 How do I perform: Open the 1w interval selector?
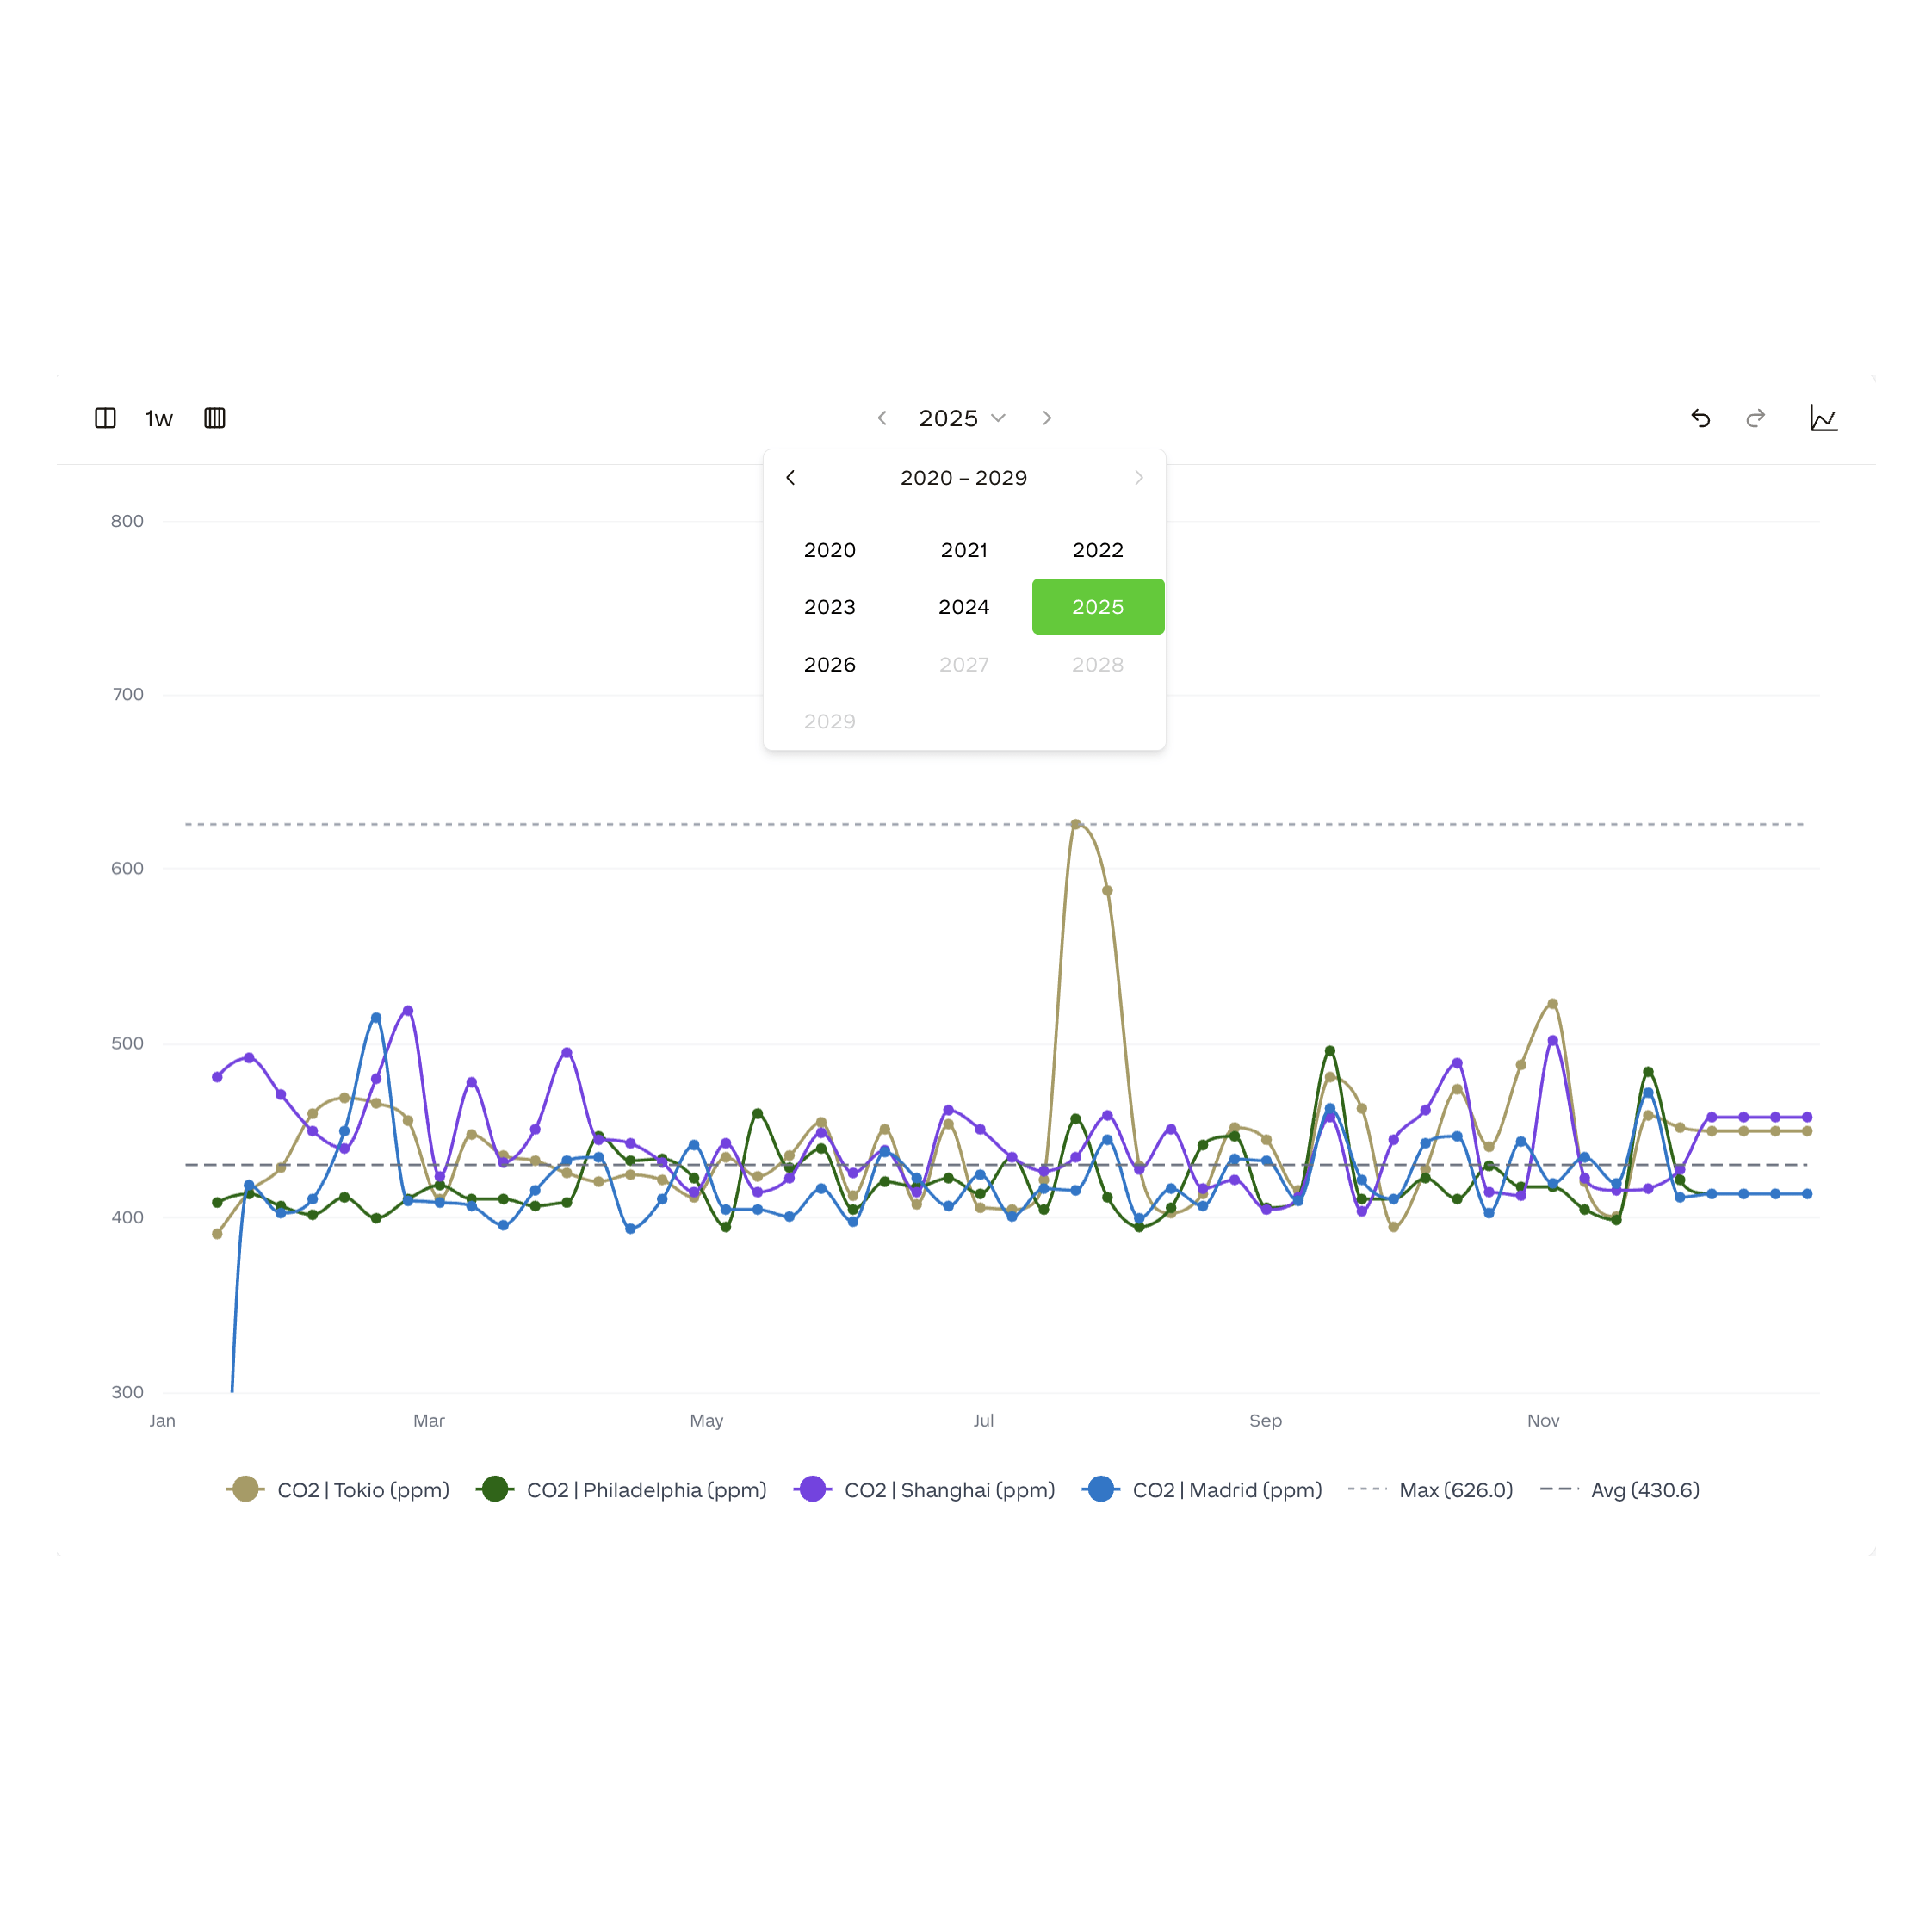(159, 418)
